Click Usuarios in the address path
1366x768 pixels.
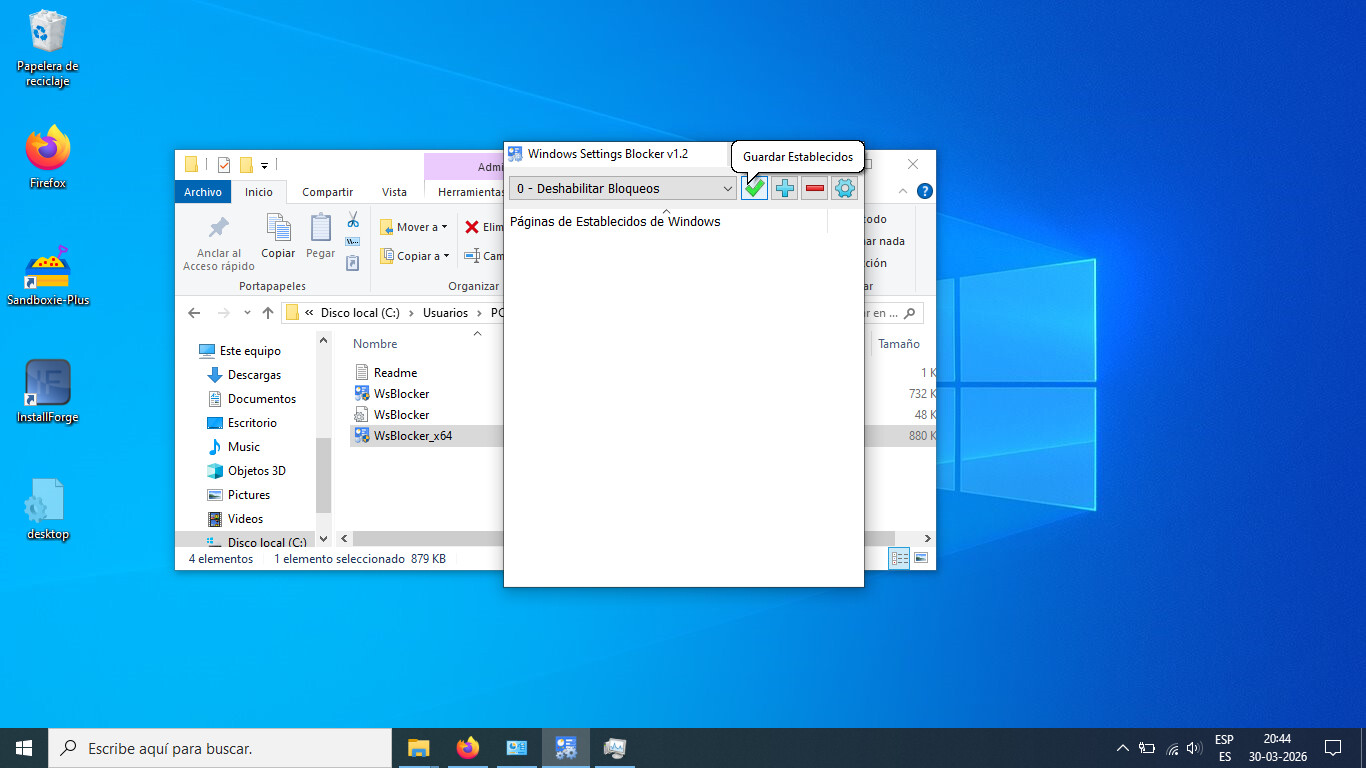tap(445, 313)
